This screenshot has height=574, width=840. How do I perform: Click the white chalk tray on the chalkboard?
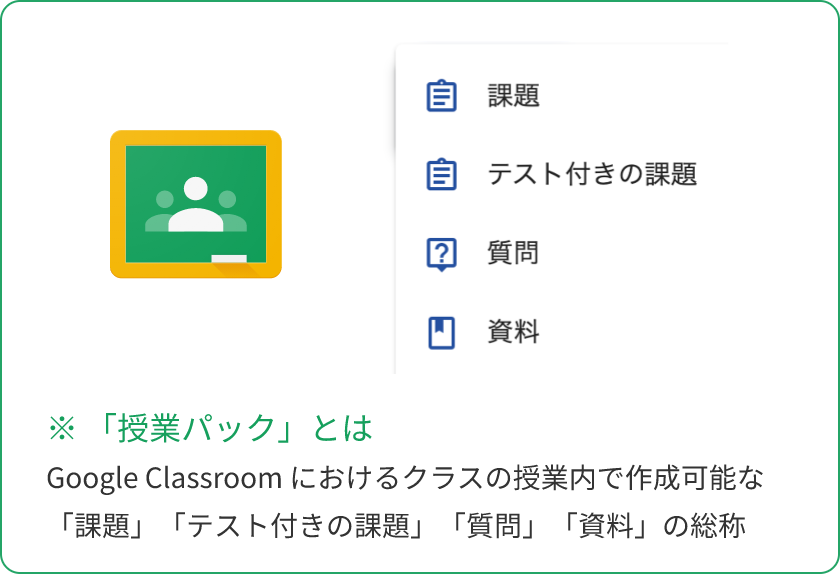pos(229,259)
